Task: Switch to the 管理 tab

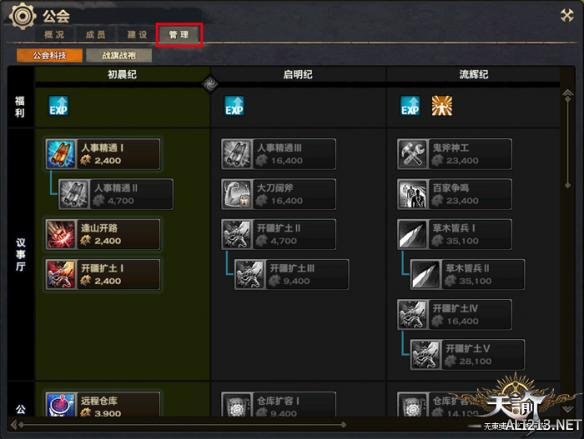Action: 179,35
